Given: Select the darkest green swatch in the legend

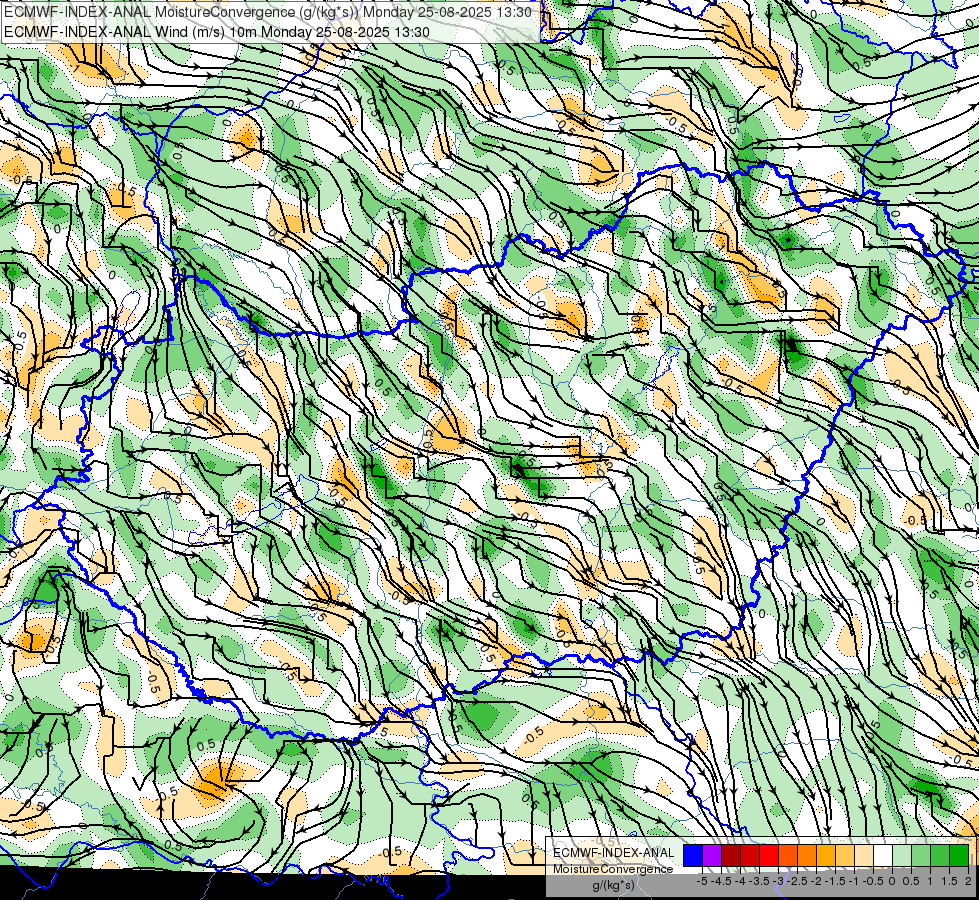Looking at the screenshot, I should (x=959, y=855).
